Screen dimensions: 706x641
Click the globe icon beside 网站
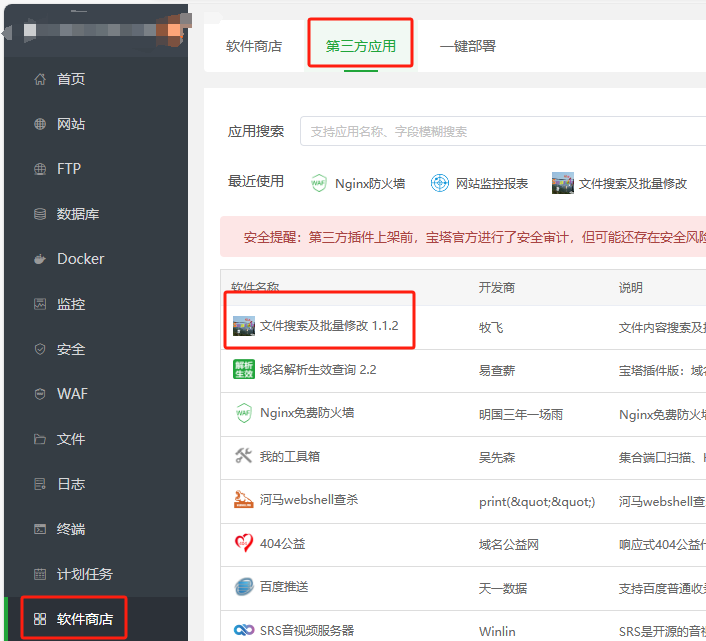[x=40, y=124]
